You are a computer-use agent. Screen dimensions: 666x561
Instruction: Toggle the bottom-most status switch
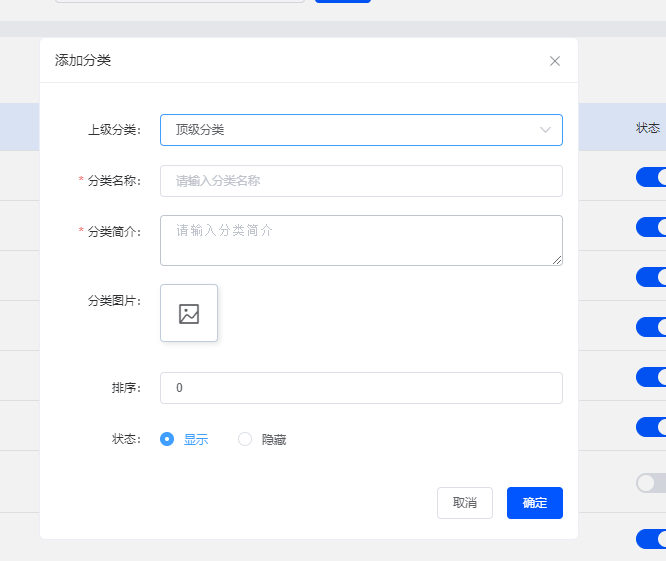651,539
